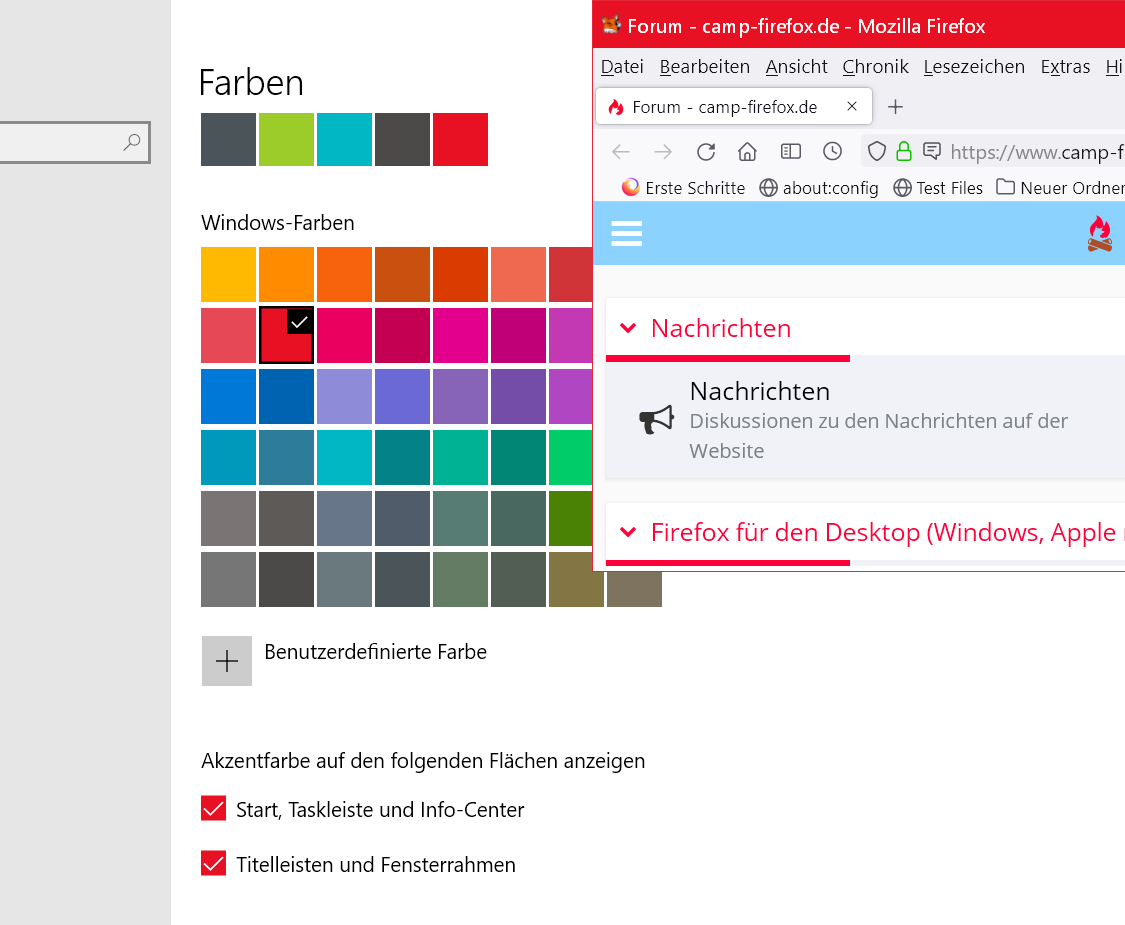Screen dimensions: 1125x925
Task: Reload the page in Firefox
Action: (706, 152)
